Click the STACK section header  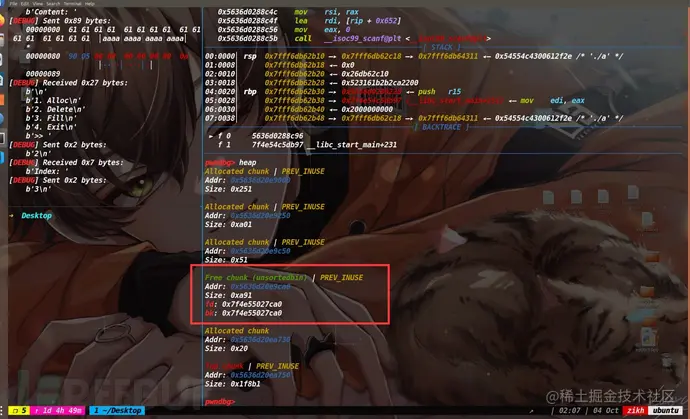tap(442, 47)
